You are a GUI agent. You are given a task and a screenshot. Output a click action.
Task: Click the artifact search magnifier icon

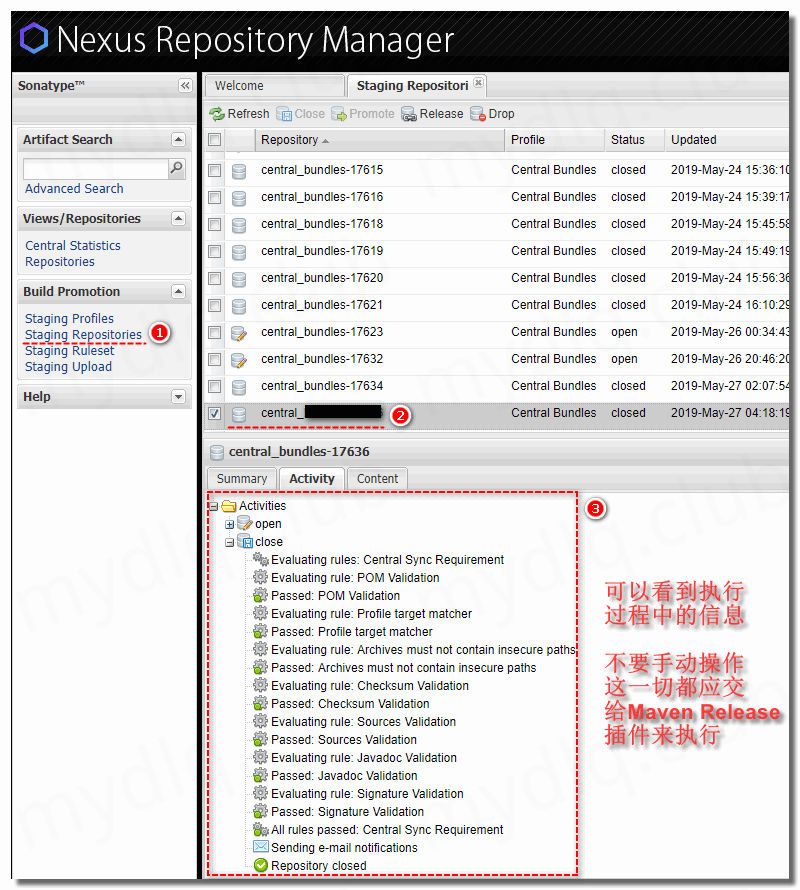click(177, 168)
